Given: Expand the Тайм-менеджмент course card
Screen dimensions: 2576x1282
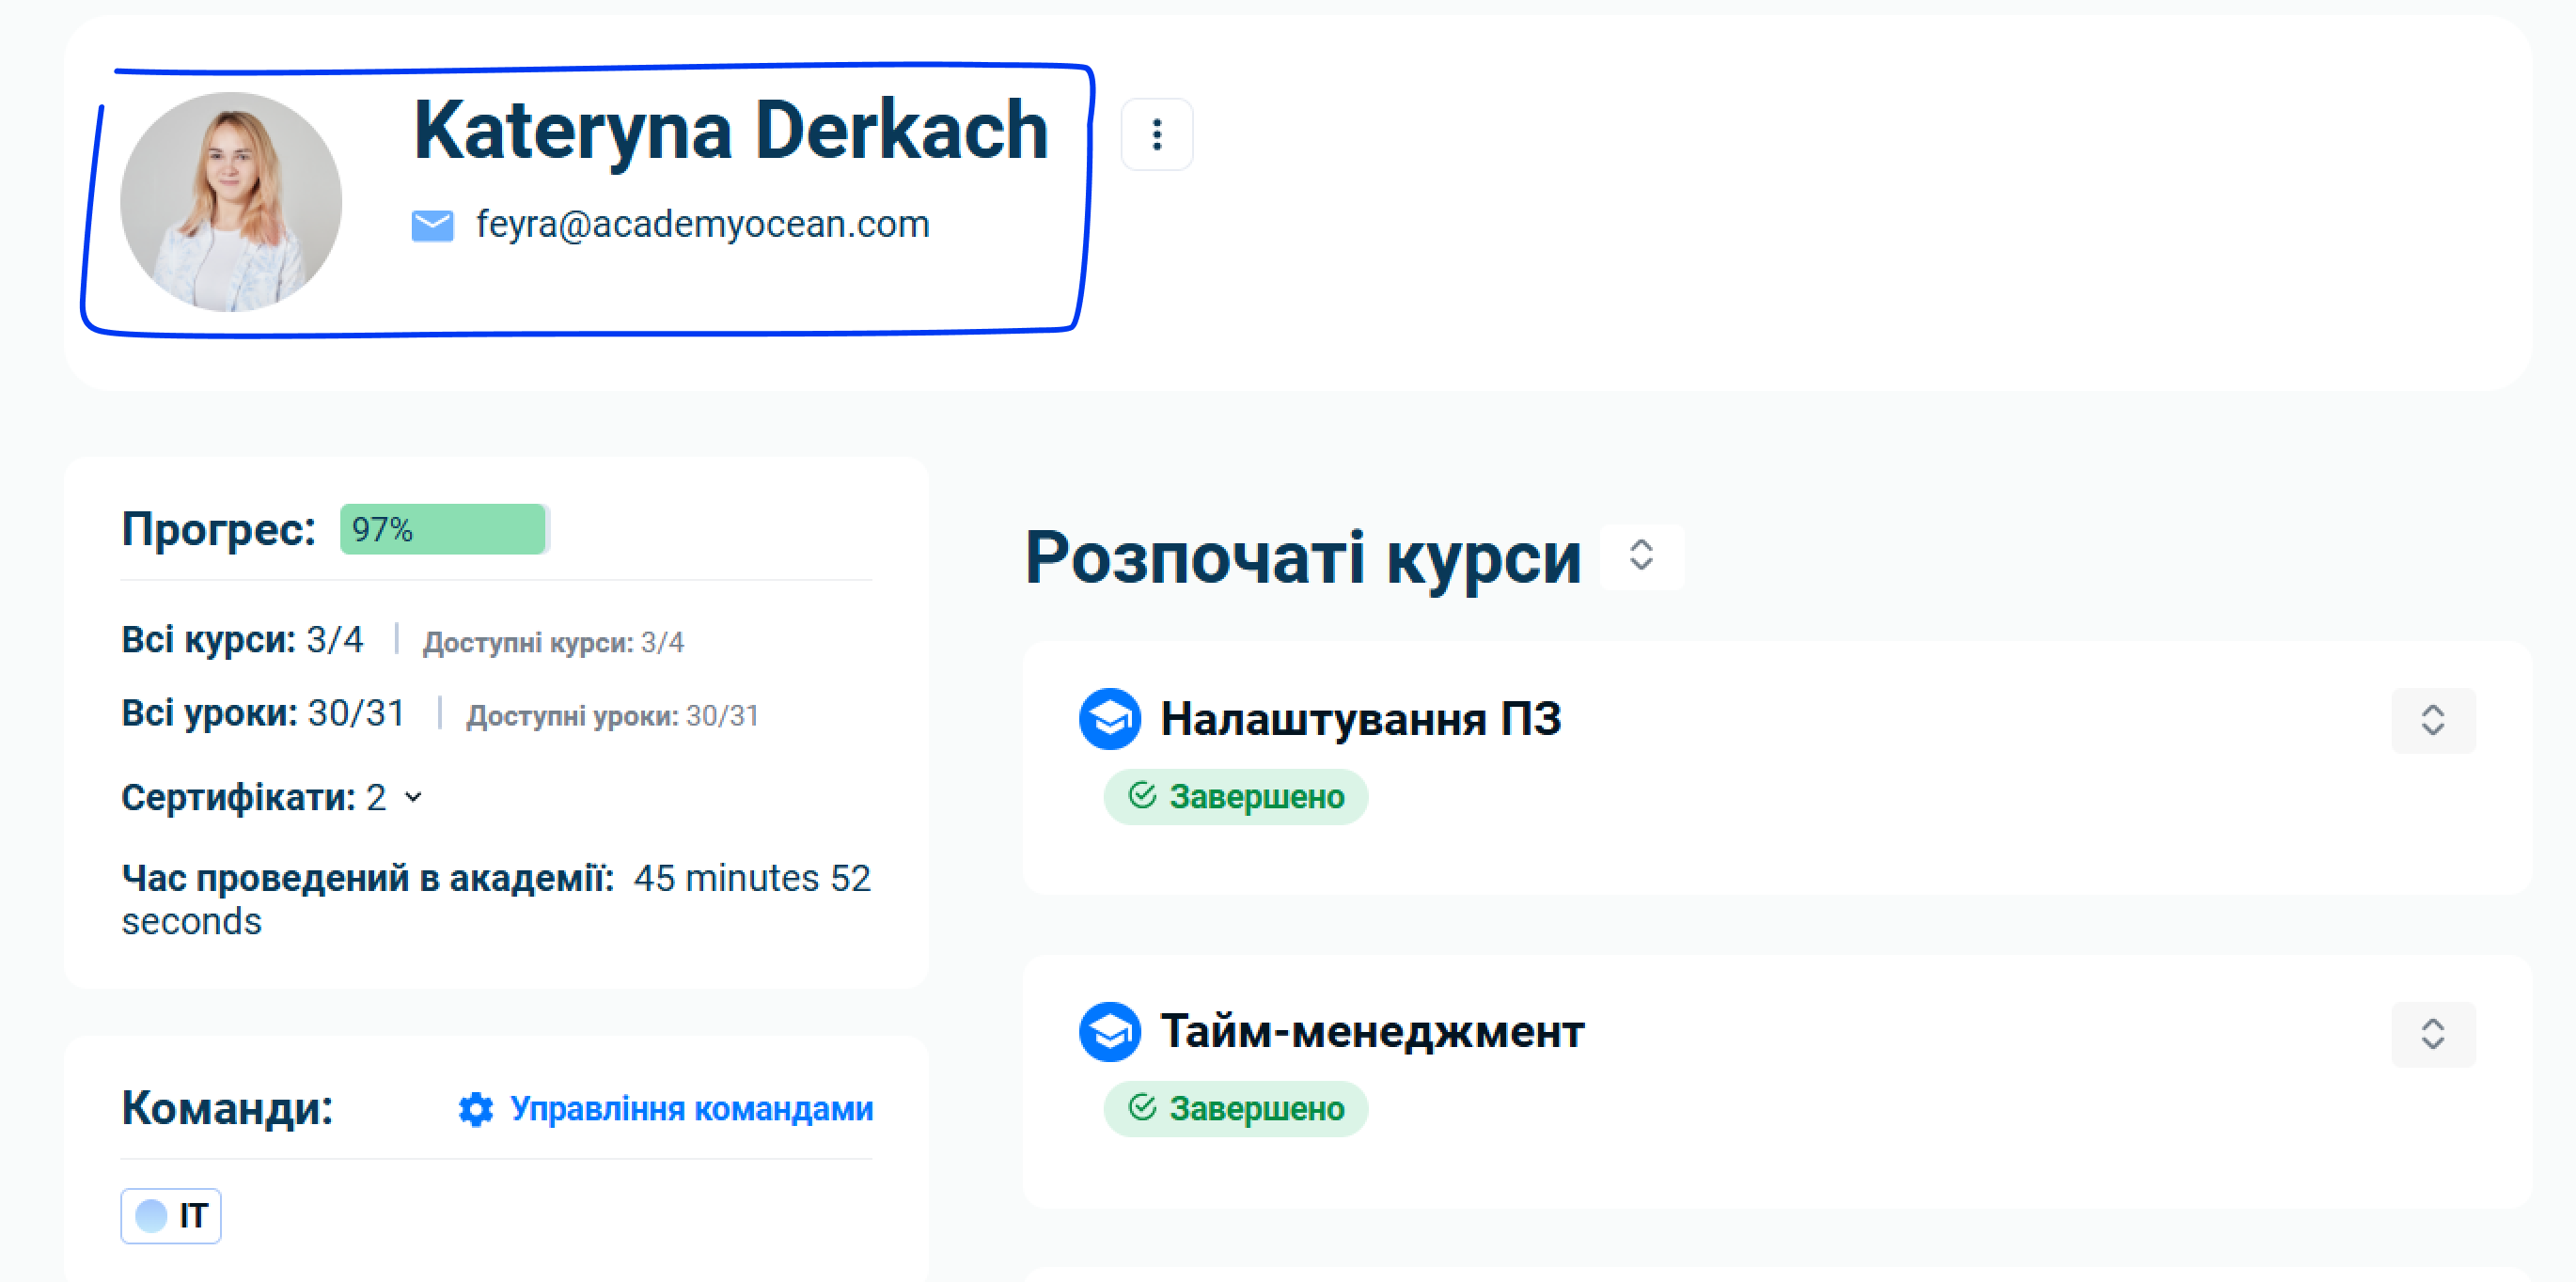Looking at the screenshot, I should point(2432,1033).
